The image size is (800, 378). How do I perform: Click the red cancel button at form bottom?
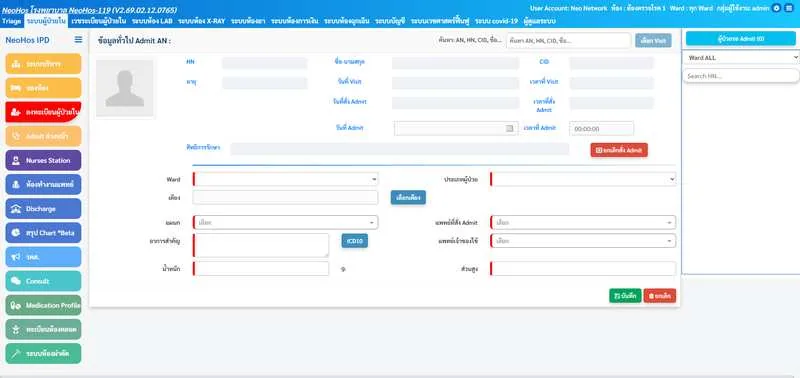click(x=660, y=296)
